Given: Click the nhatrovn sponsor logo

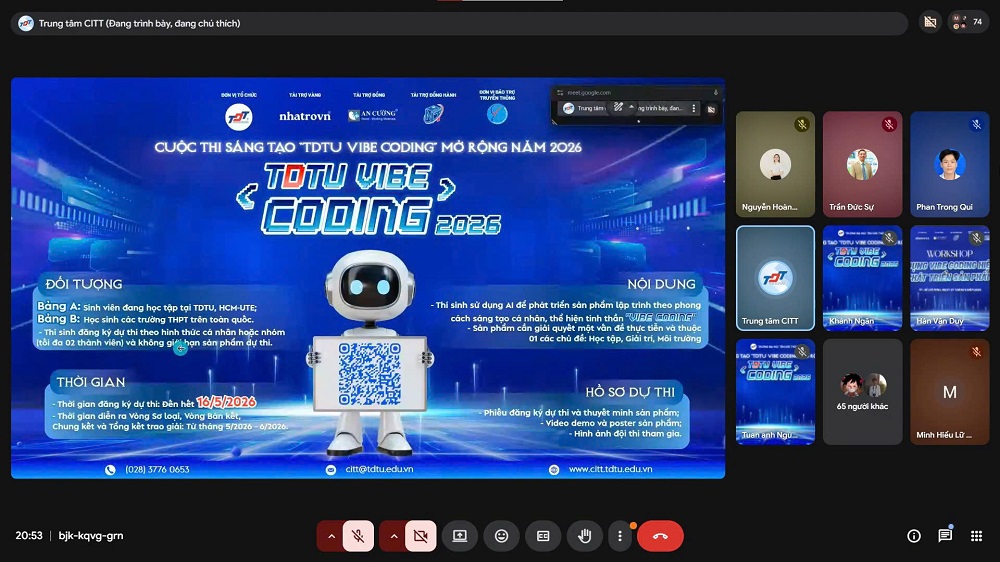Looking at the screenshot, I should [x=305, y=116].
